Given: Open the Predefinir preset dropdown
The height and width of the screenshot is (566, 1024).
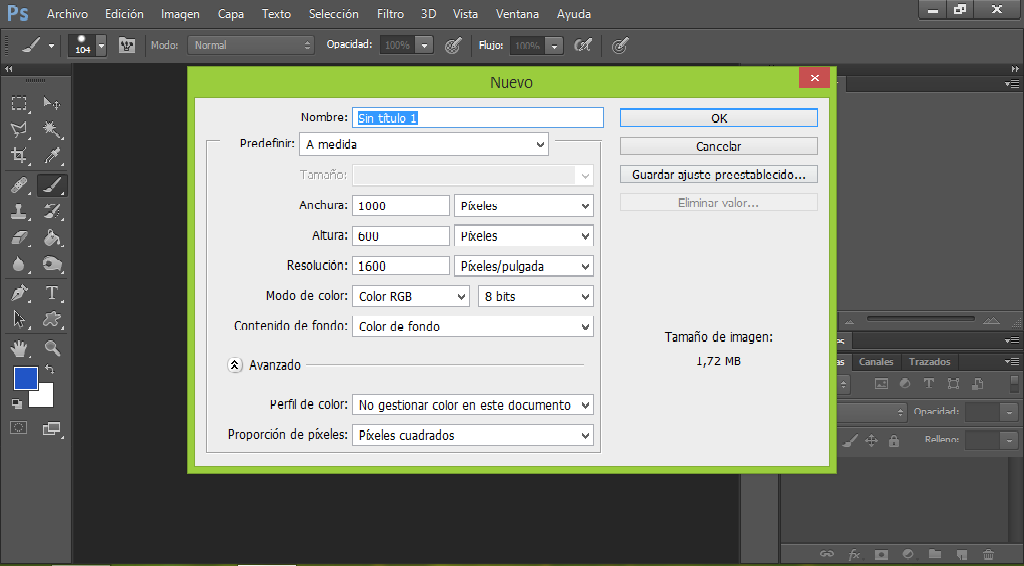Looking at the screenshot, I should click(424, 145).
